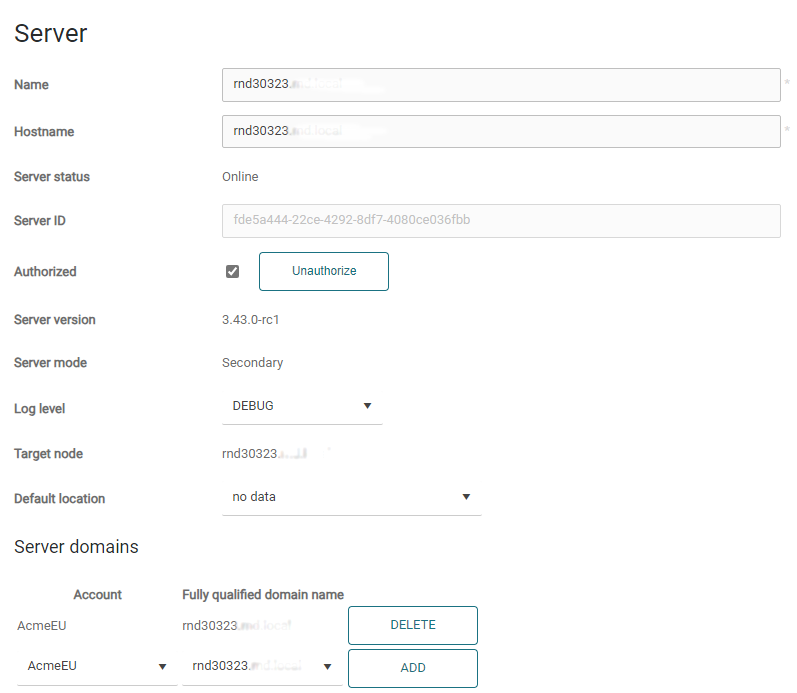The height and width of the screenshot is (693, 797).
Task: Select the AcmeEU account cell in table
Action: [x=41, y=626]
